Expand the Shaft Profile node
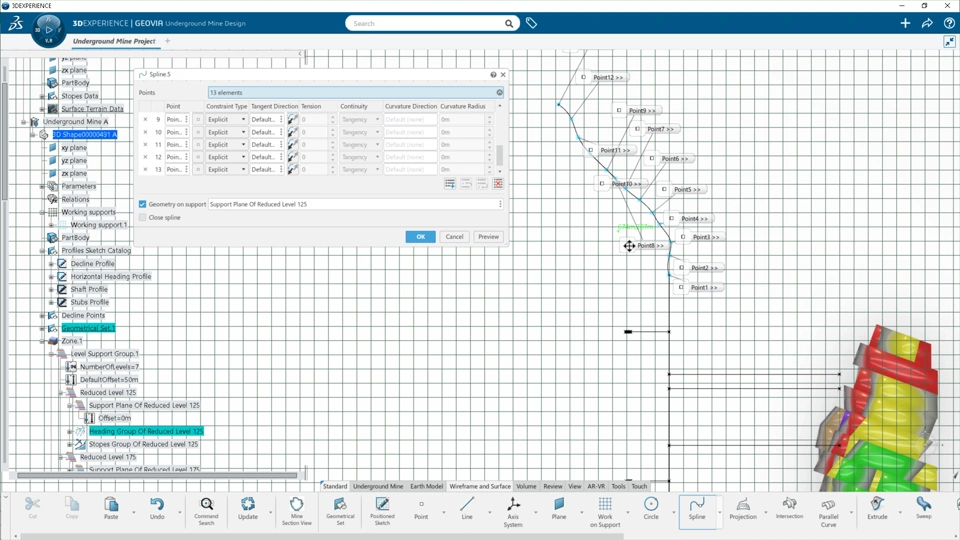Image resolution: width=960 pixels, height=540 pixels. (x=51, y=290)
